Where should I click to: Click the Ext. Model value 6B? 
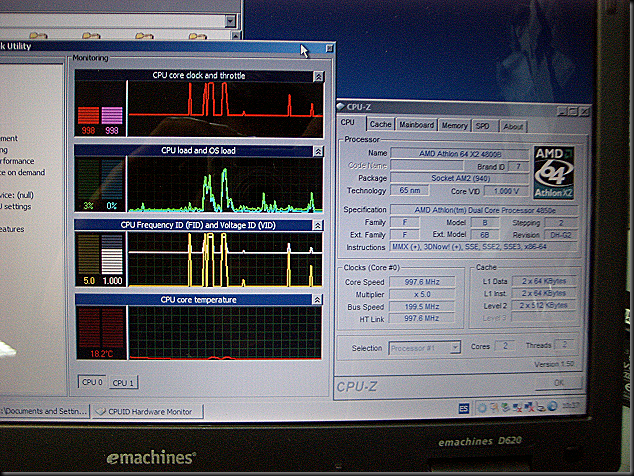tap(484, 235)
